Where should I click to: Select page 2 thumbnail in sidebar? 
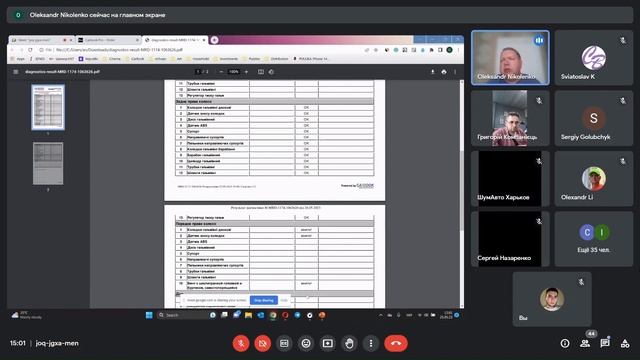pos(48,163)
